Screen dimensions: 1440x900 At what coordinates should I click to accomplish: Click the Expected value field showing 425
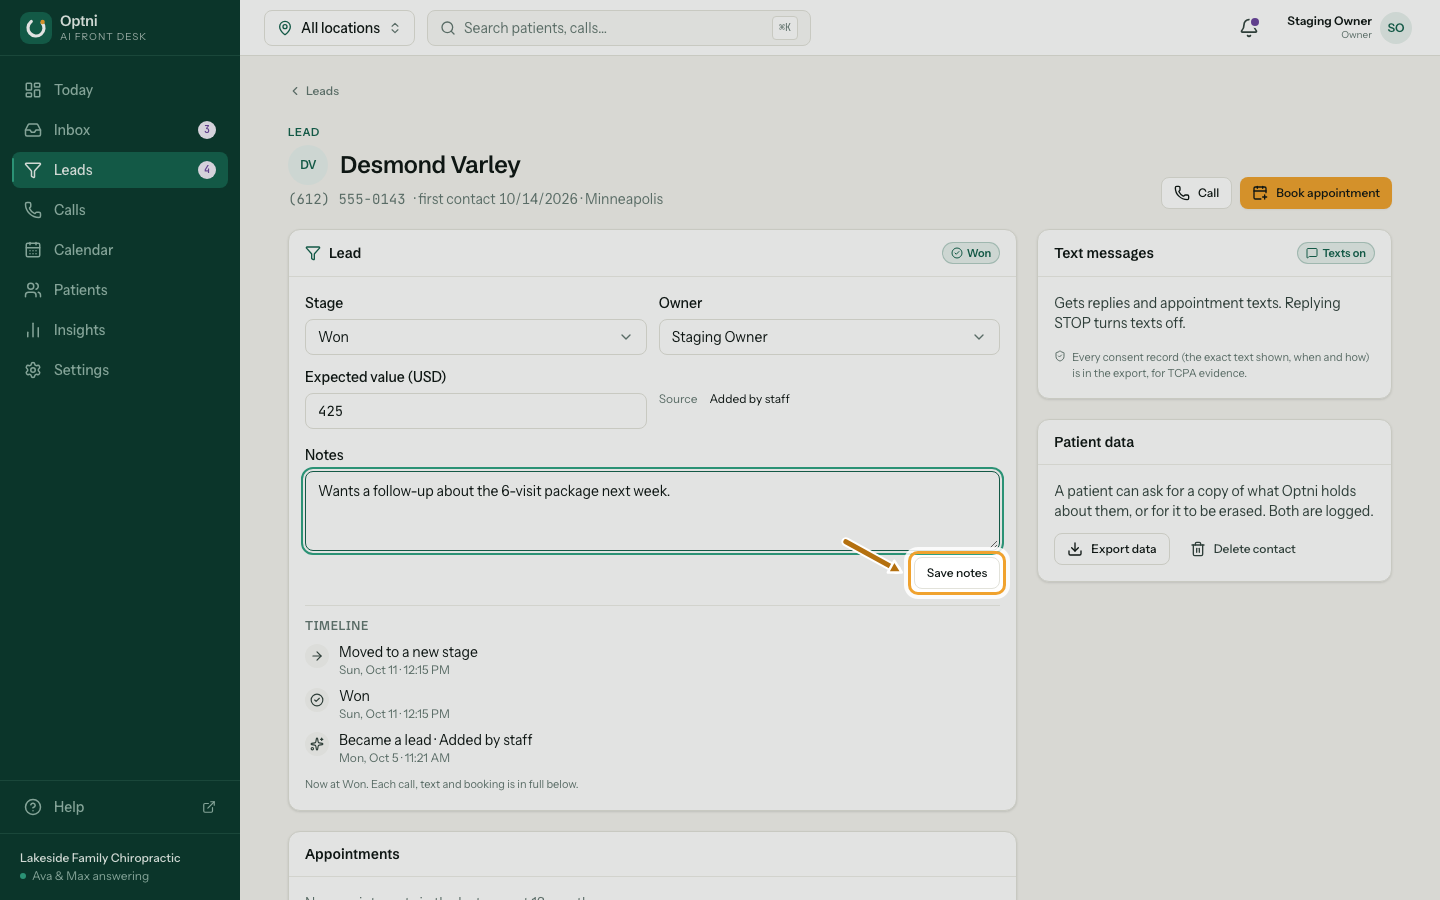(x=476, y=411)
